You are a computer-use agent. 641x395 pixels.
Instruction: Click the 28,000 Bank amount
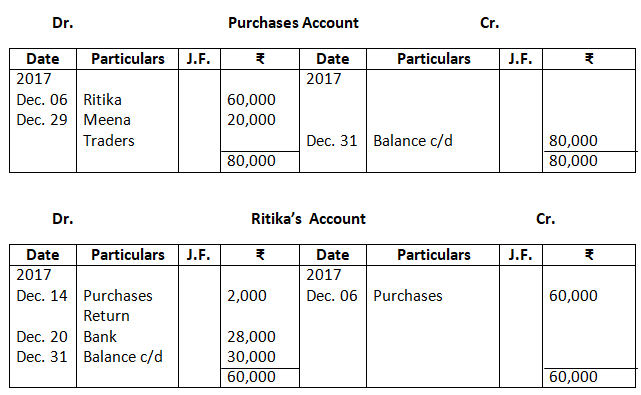pos(251,337)
